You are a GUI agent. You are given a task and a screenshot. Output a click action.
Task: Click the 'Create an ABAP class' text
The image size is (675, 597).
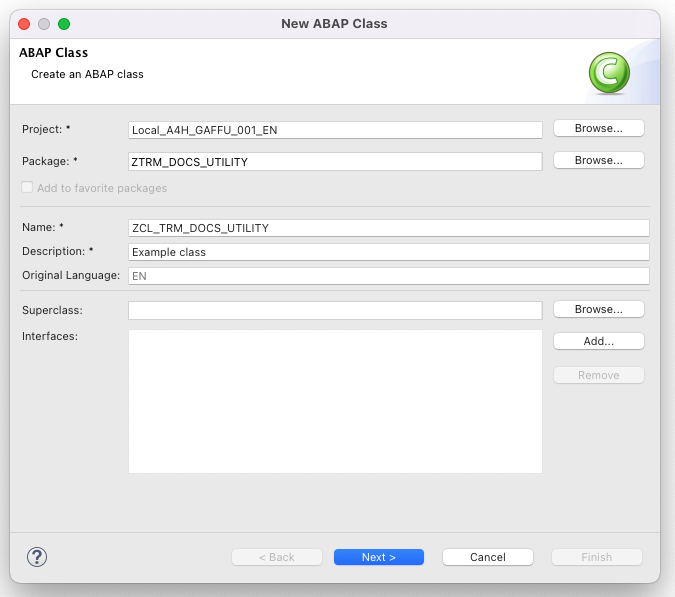point(87,74)
